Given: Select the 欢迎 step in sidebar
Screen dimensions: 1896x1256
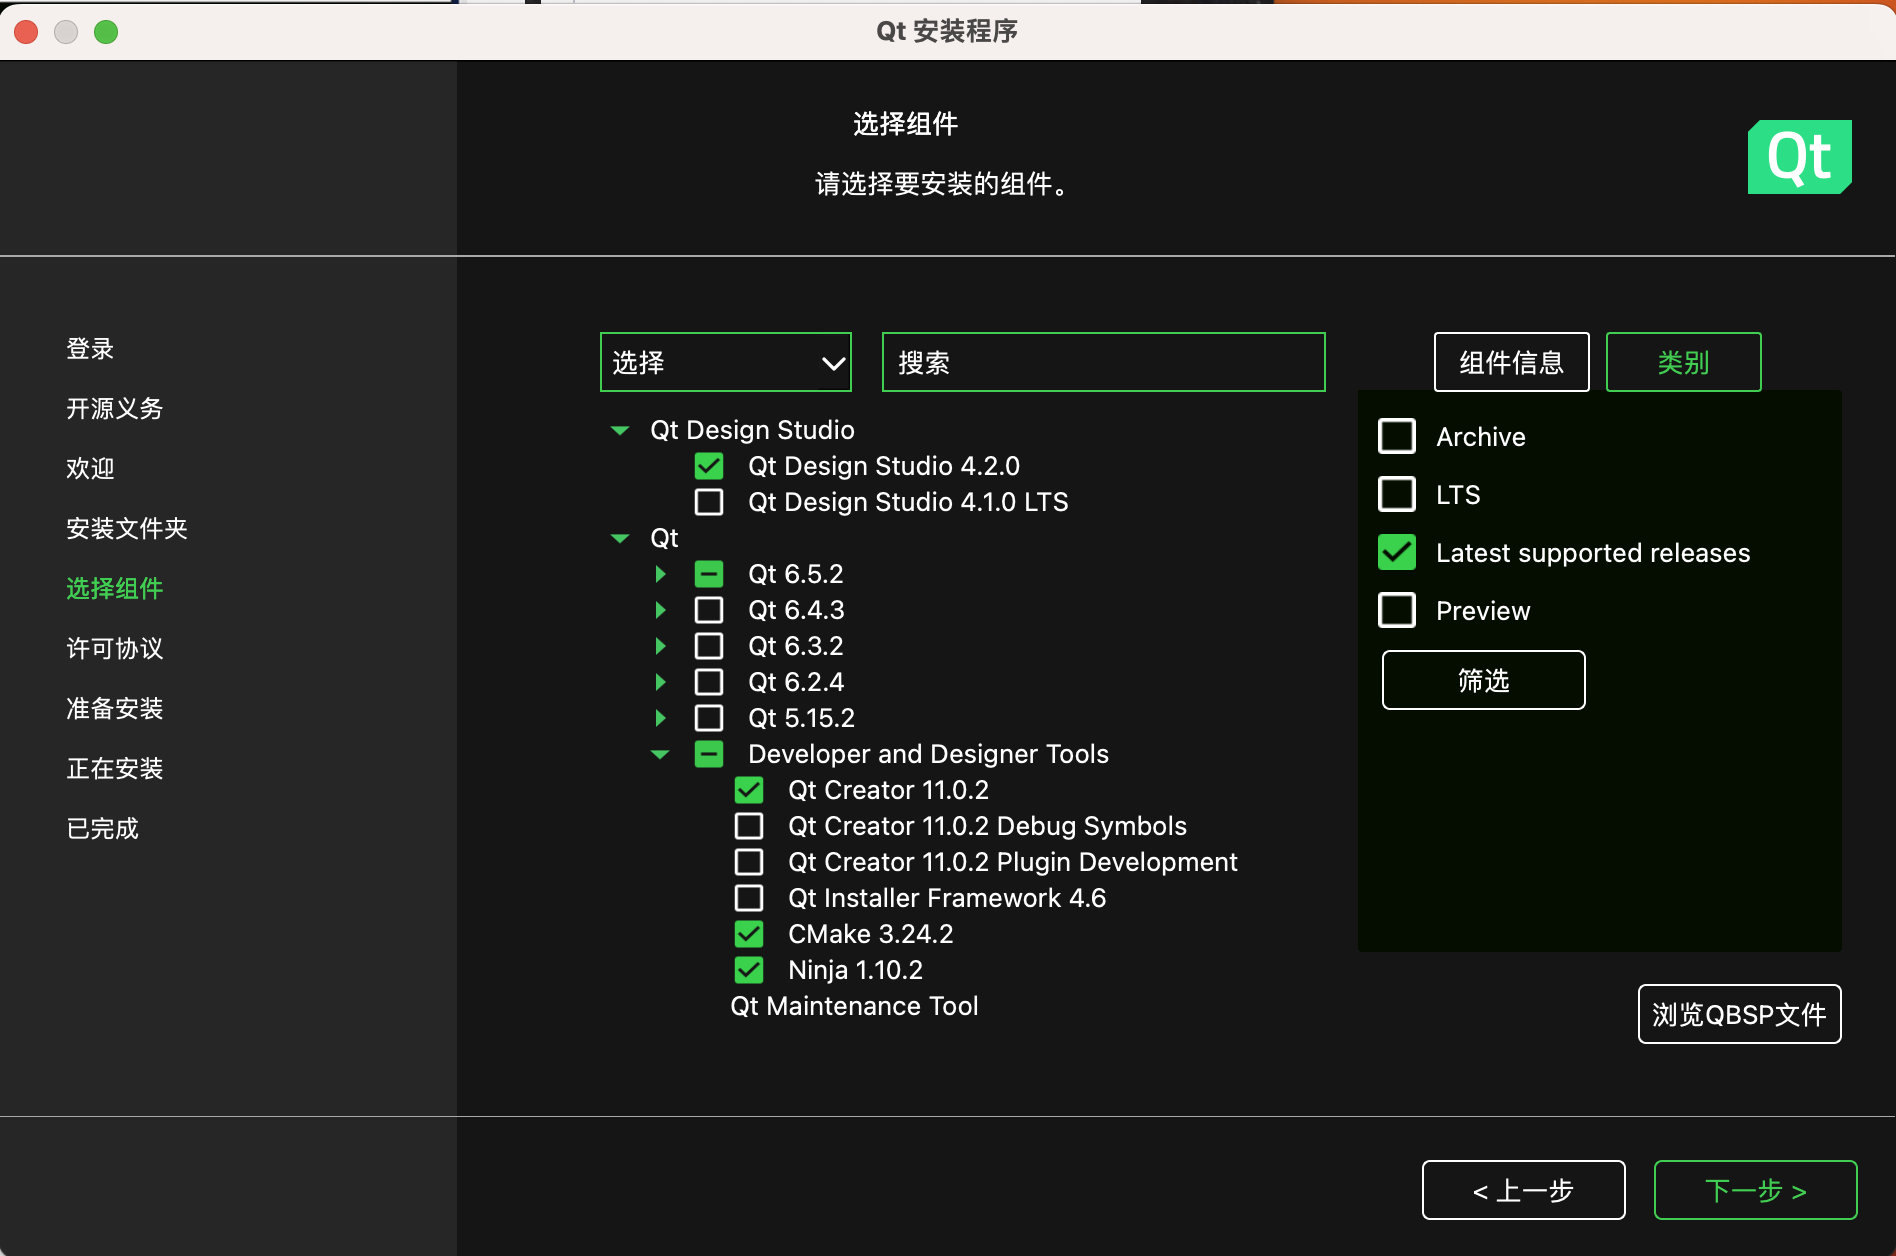Looking at the screenshot, I should point(90,469).
